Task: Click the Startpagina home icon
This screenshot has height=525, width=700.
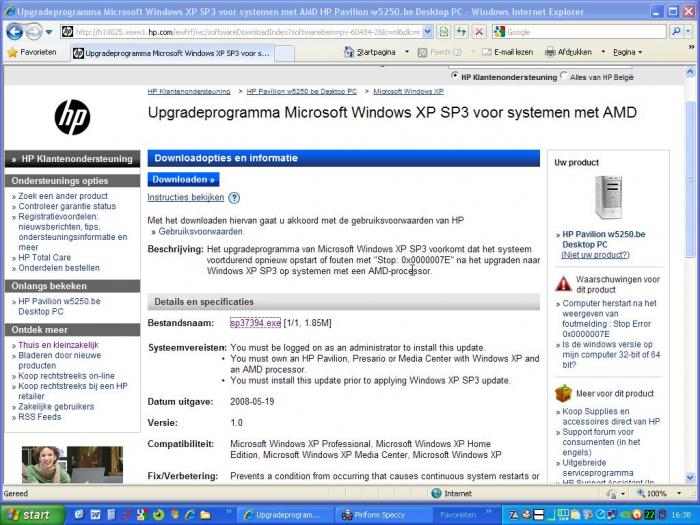Action: (349, 52)
